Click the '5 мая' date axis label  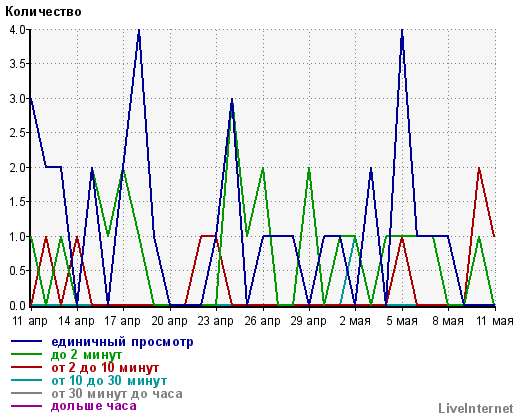click(402, 321)
